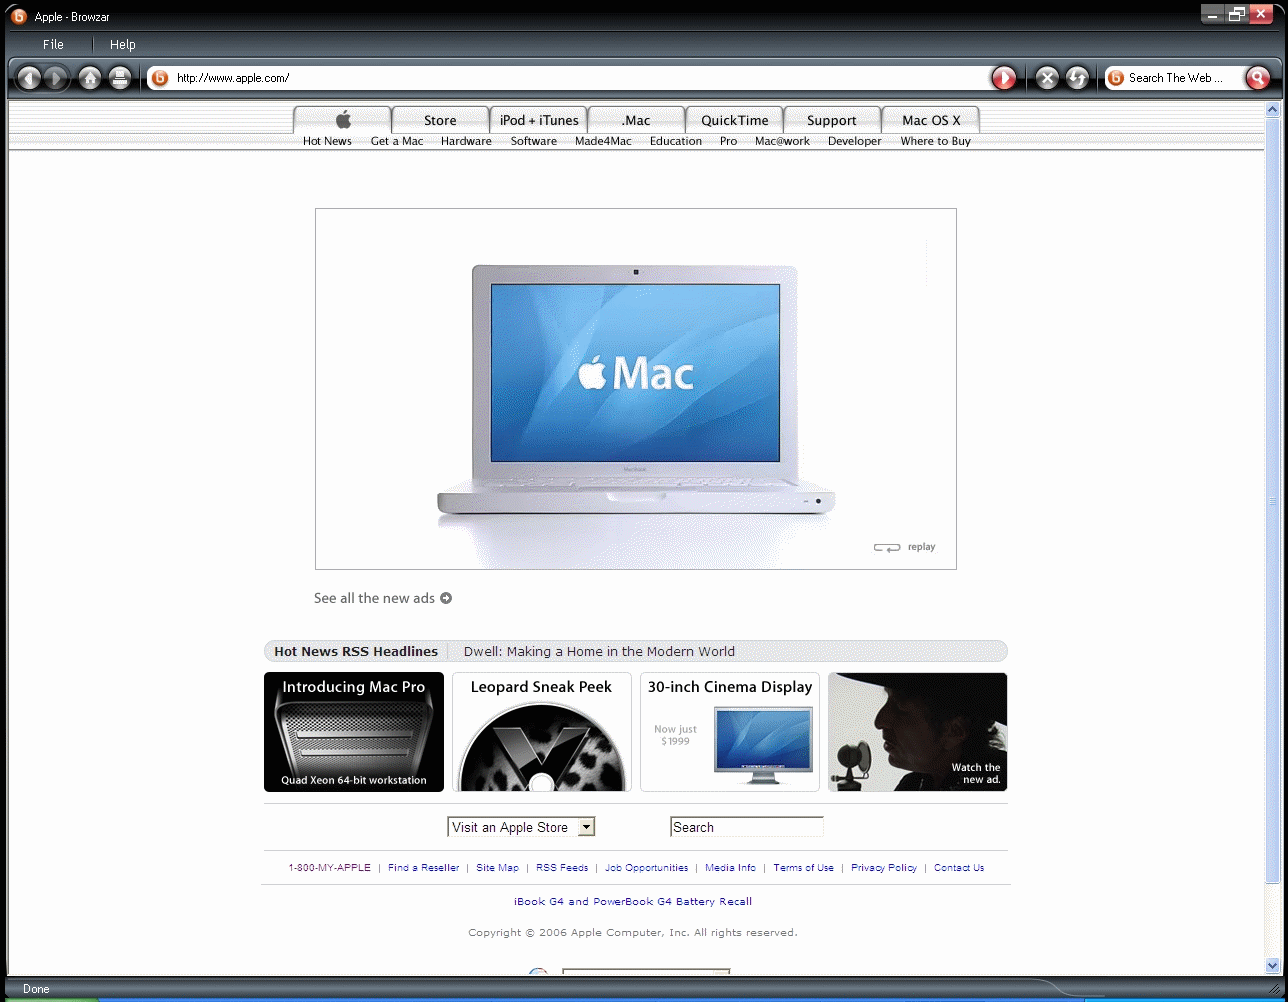Click the red Go button beside address bar

(x=1004, y=78)
